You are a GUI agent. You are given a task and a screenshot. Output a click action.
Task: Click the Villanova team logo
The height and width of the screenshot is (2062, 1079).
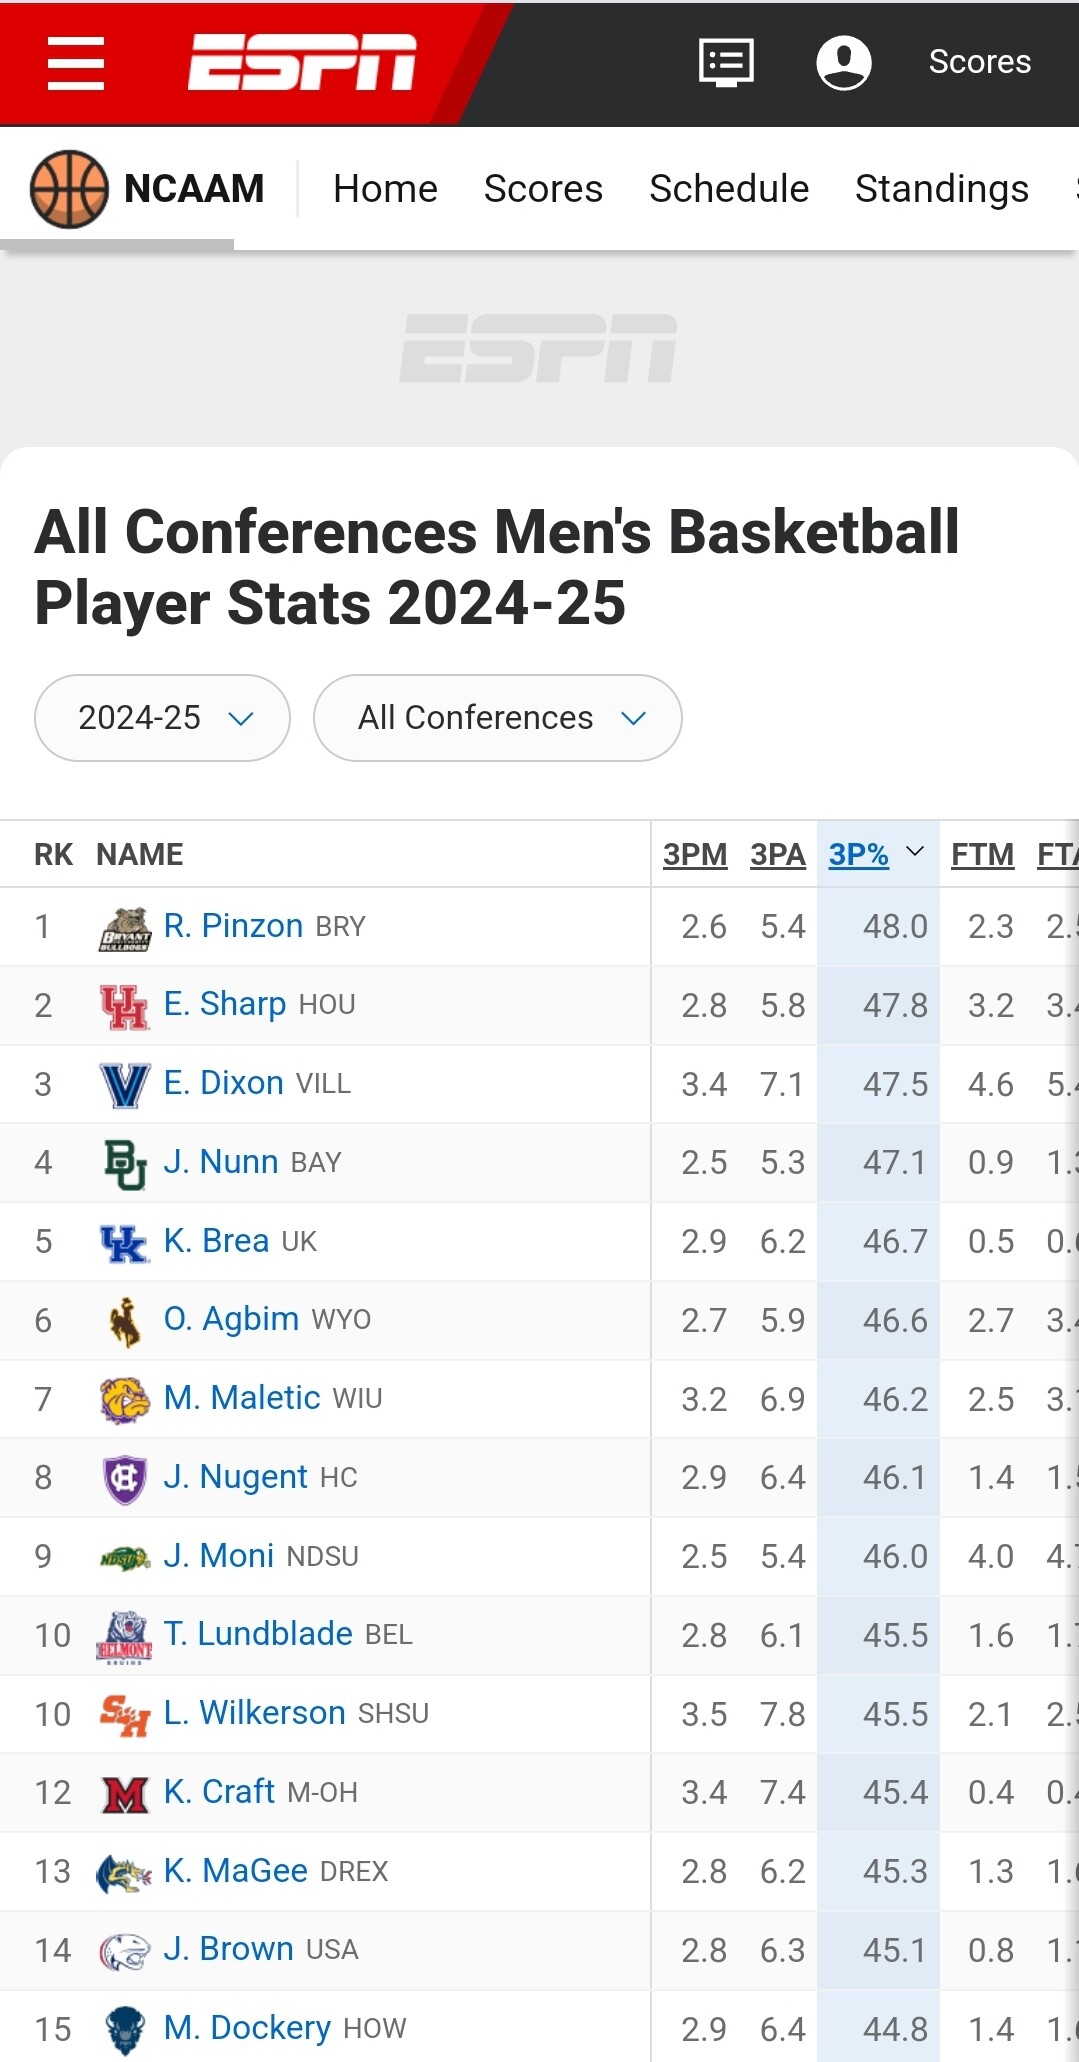click(x=125, y=1085)
